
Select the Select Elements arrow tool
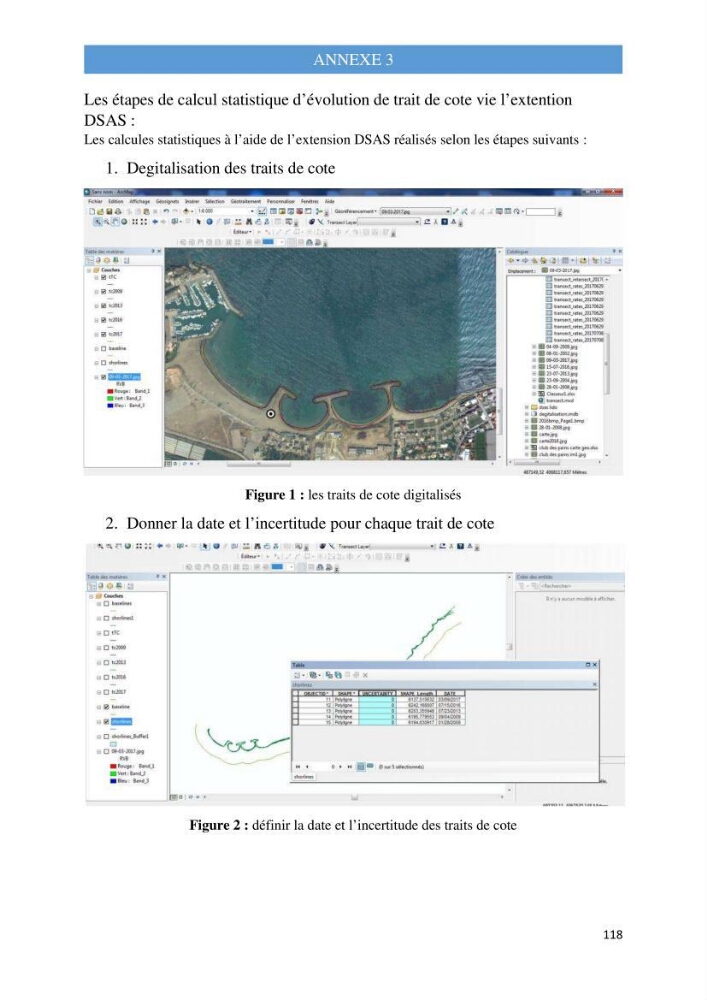pos(199,222)
